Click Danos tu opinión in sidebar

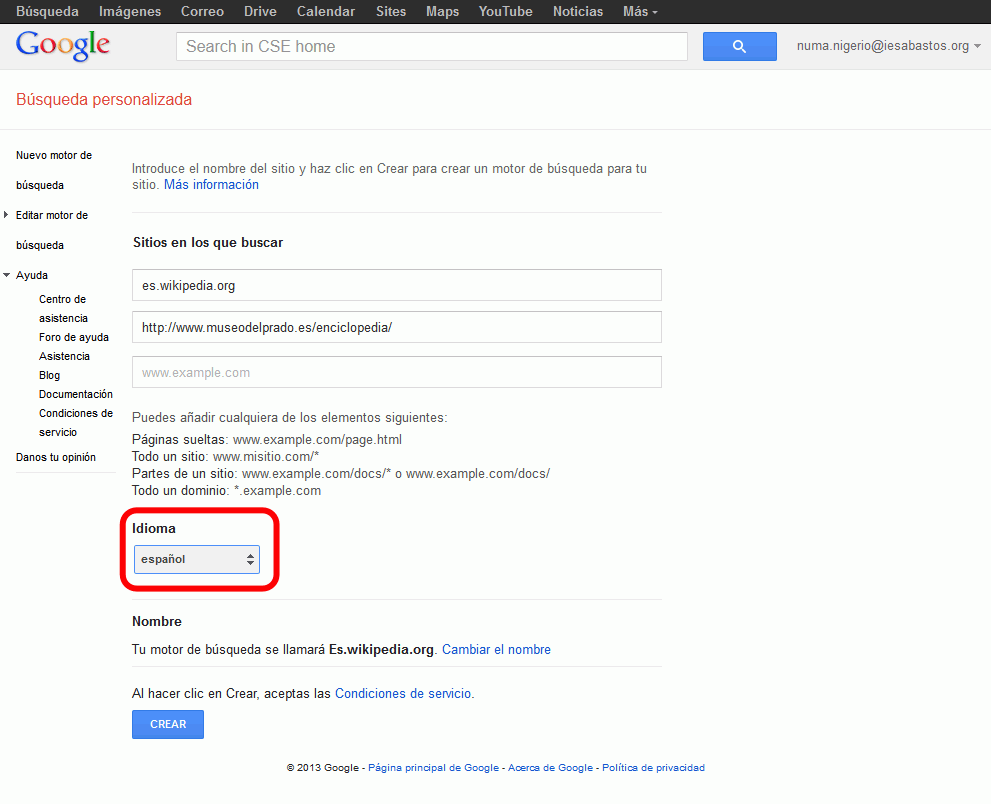(56, 457)
